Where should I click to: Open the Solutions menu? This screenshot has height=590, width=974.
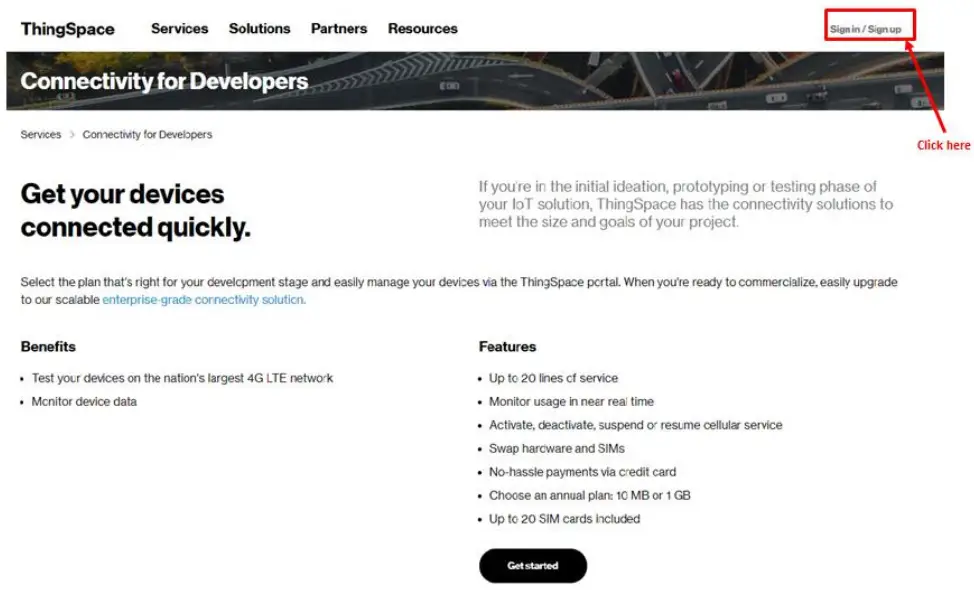click(259, 29)
